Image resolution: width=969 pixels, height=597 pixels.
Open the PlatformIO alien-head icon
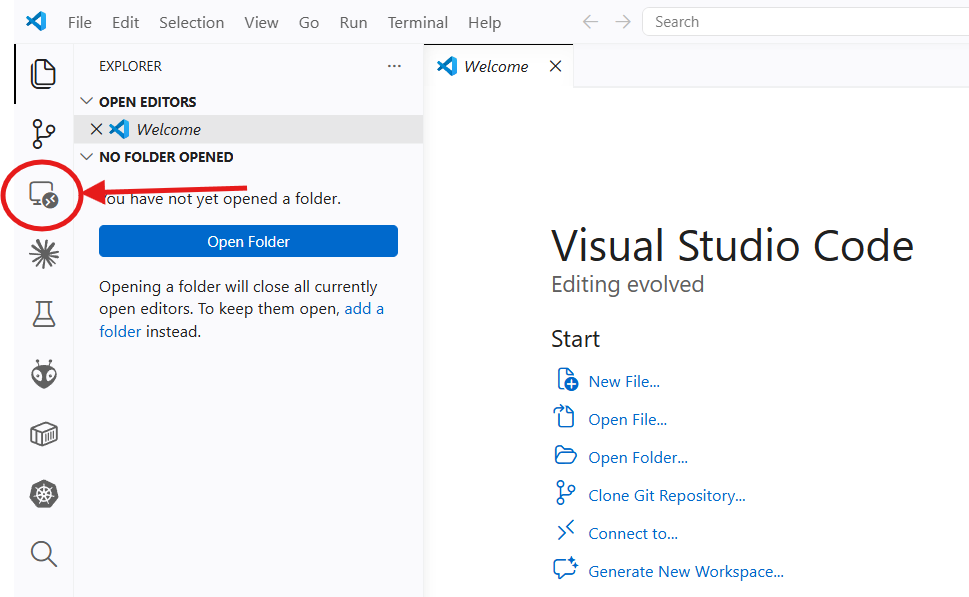point(44,374)
